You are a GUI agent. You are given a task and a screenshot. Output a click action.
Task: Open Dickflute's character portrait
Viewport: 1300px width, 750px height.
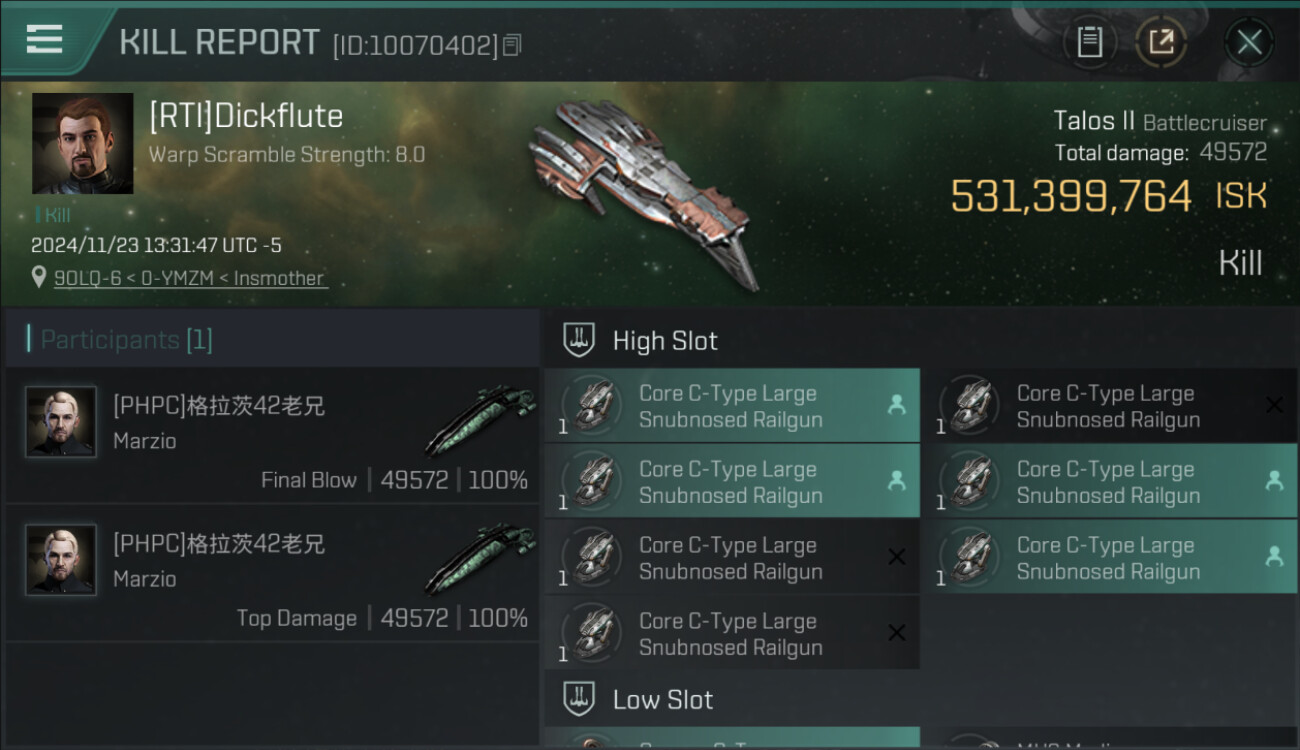82,143
